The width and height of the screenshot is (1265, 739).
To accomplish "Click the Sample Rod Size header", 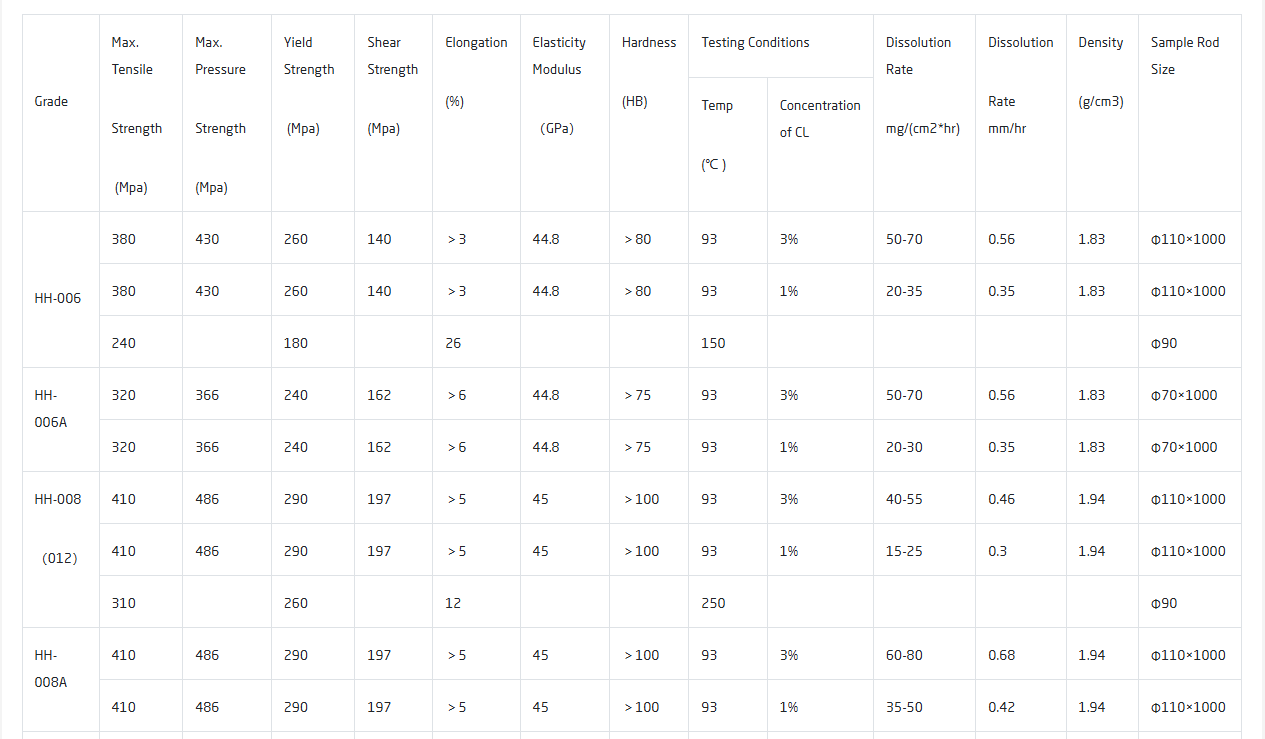I will (1190, 113).
